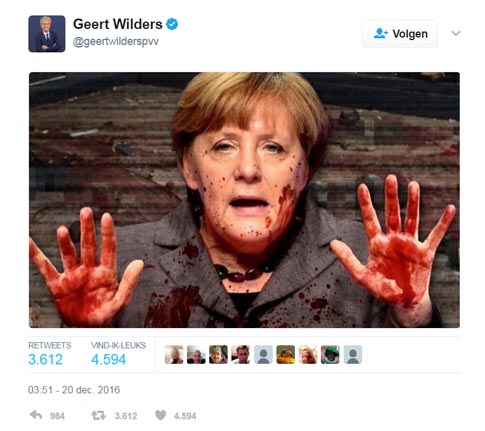This screenshot has width=485, height=431.
Task: Click the reply arrow icon
Action: (x=36, y=415)
